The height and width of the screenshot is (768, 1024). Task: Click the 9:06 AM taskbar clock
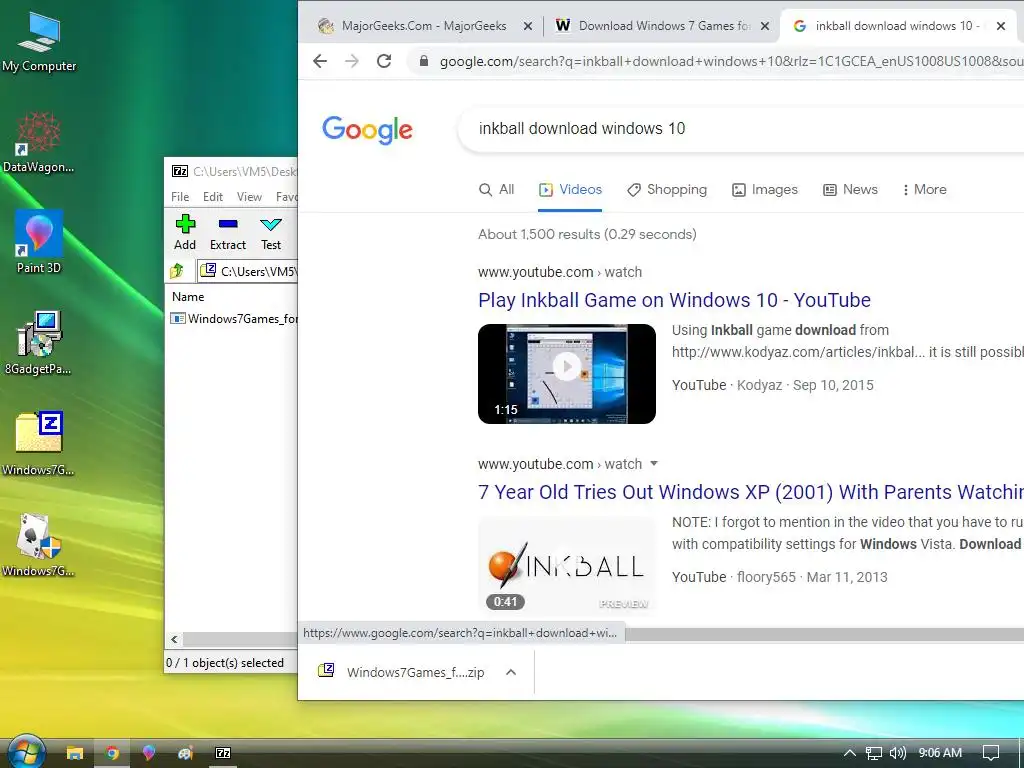(940, 753)
